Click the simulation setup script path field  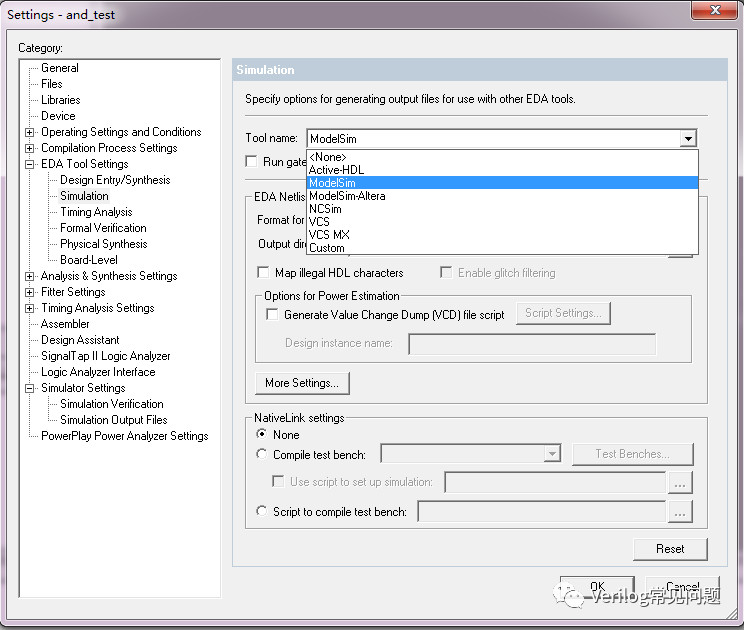point(555,482)
